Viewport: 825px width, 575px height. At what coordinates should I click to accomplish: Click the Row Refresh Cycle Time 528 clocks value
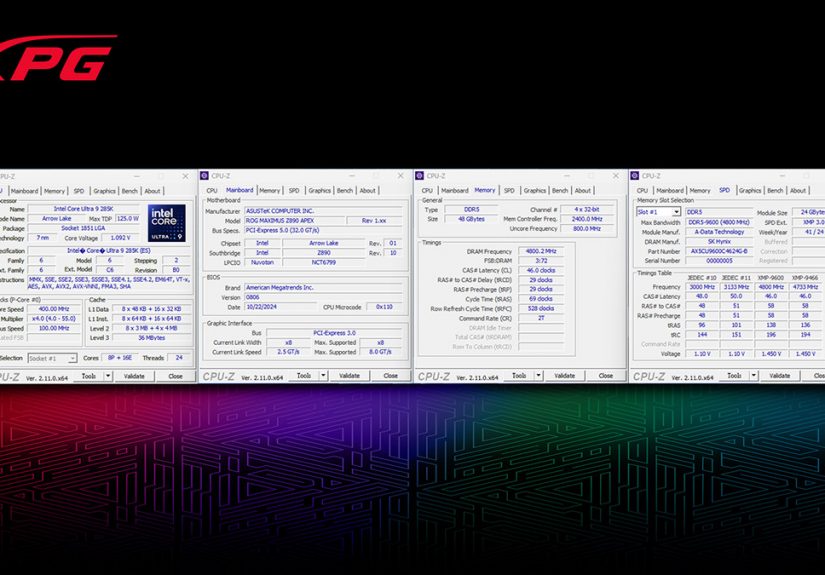(540, 309)
